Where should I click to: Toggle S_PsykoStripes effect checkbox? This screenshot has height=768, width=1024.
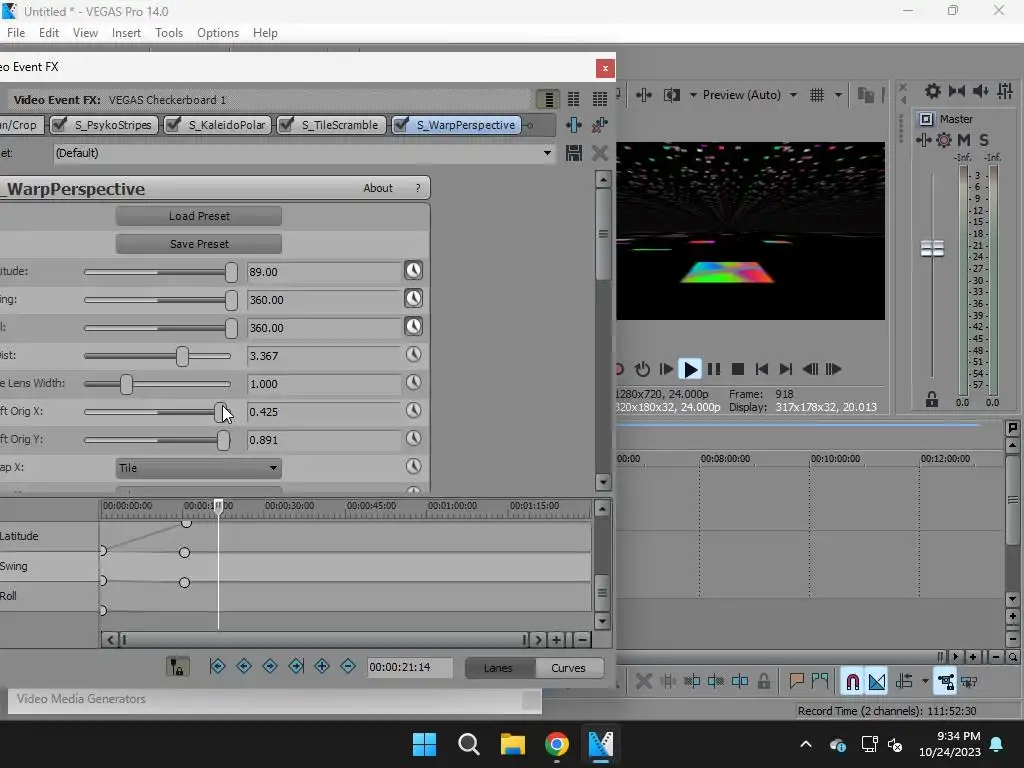59,124
